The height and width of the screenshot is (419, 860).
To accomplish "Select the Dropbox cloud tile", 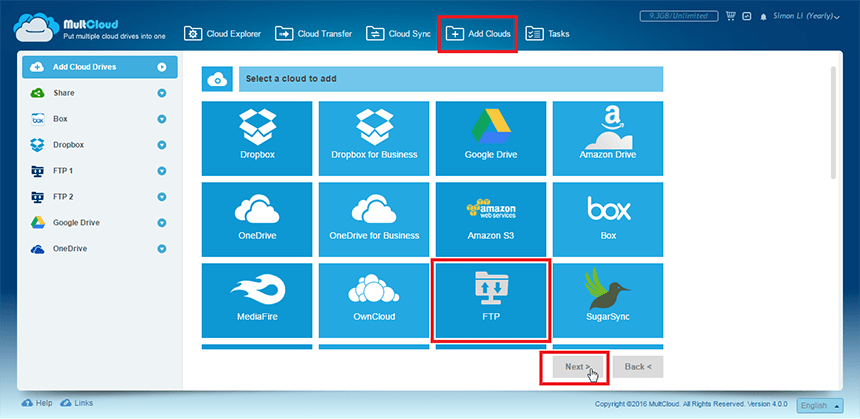I will [x=257, y=138].
